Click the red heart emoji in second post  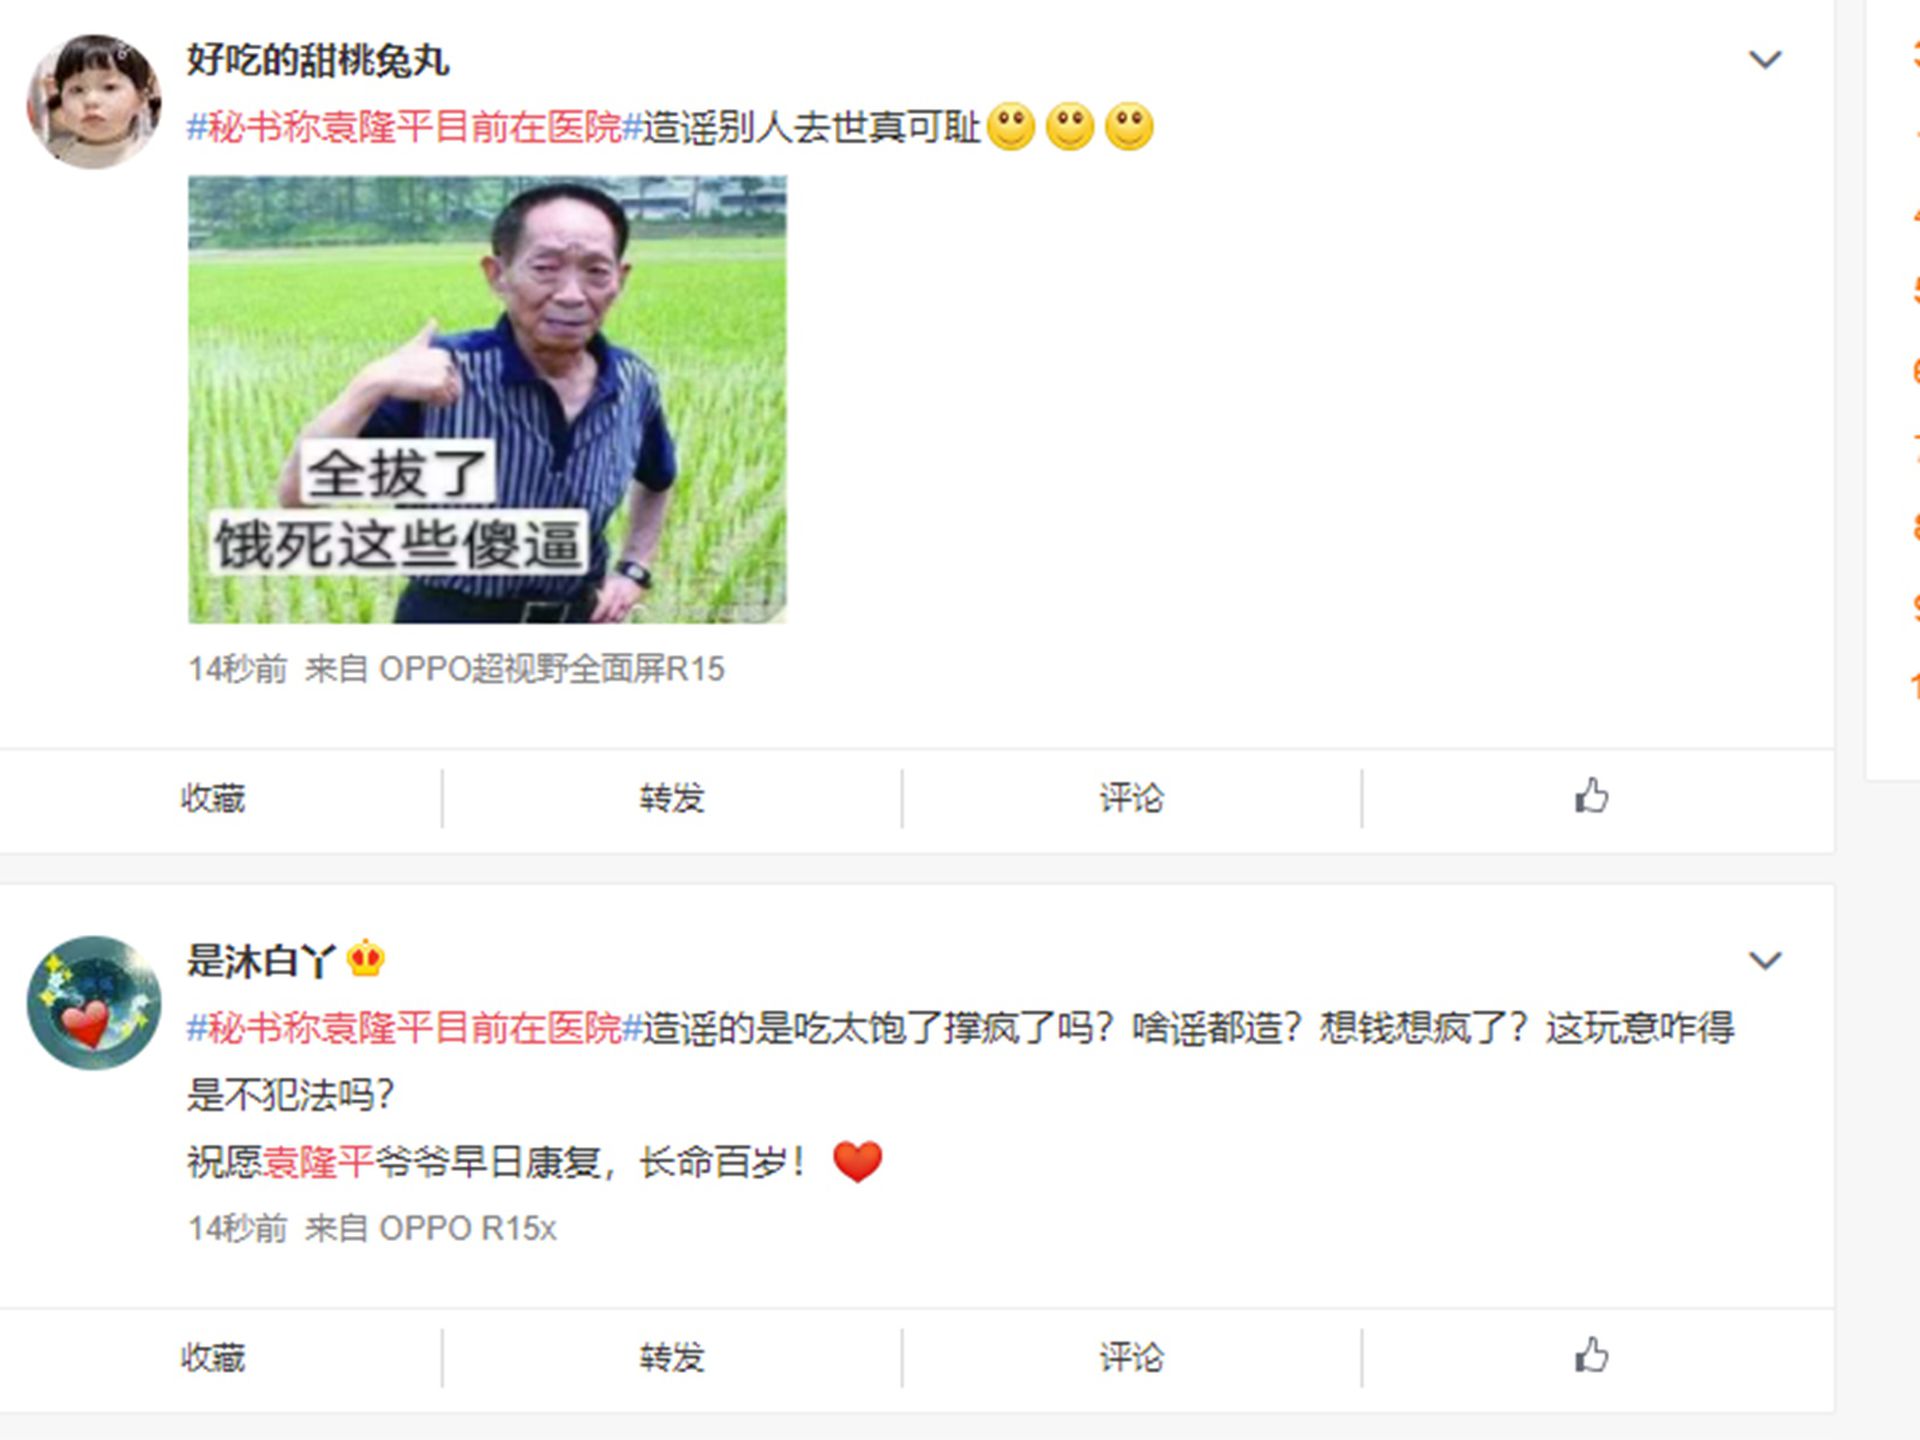pyautogui.click(x=857, y=1162)
